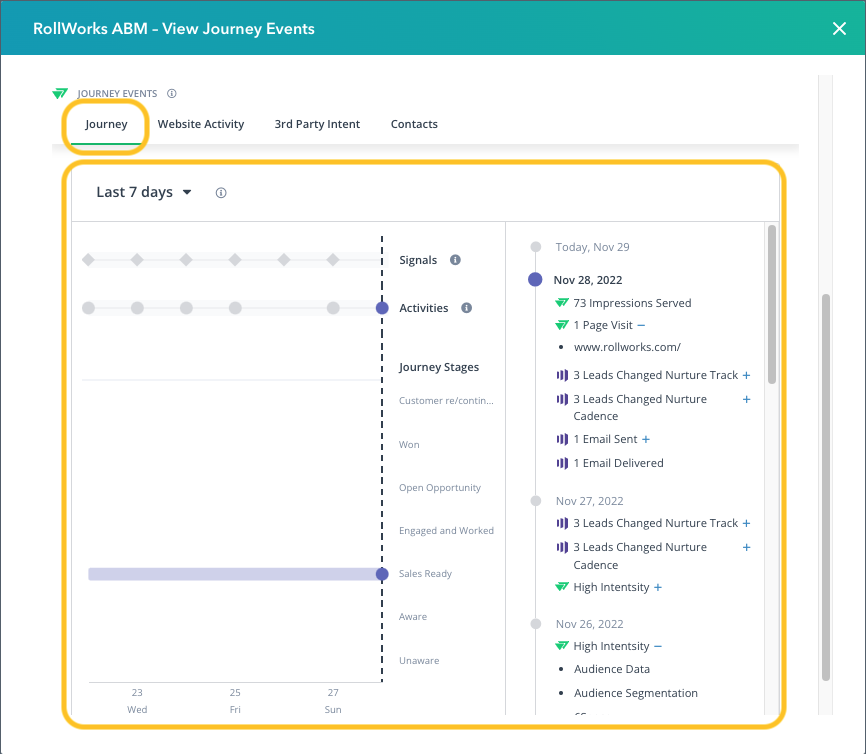Click icon beside Nov 27 Nurture Track entry
Viewport: 866px width, 754px height.
tap(562, 523)
